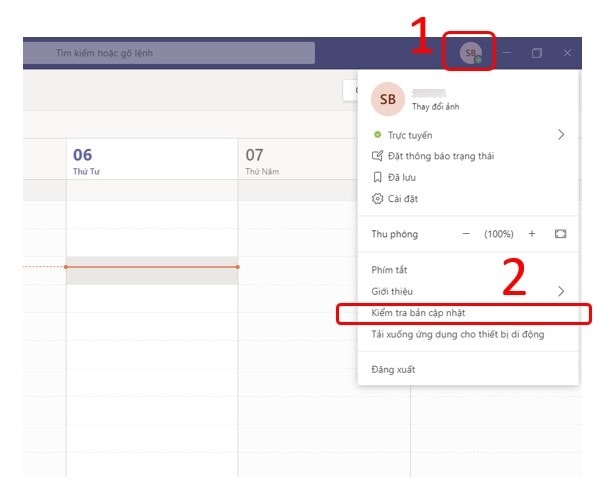
Task: Expand the Giới thiệu chevron arrow
Action: click(x=561, y=291)
